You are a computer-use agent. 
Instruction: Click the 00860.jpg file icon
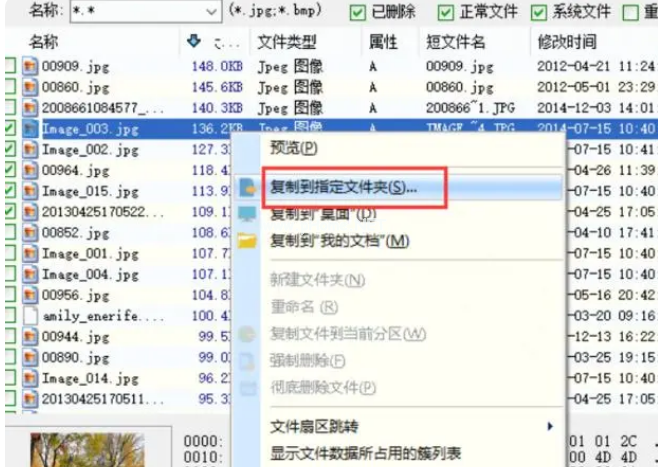coord(32,87)
